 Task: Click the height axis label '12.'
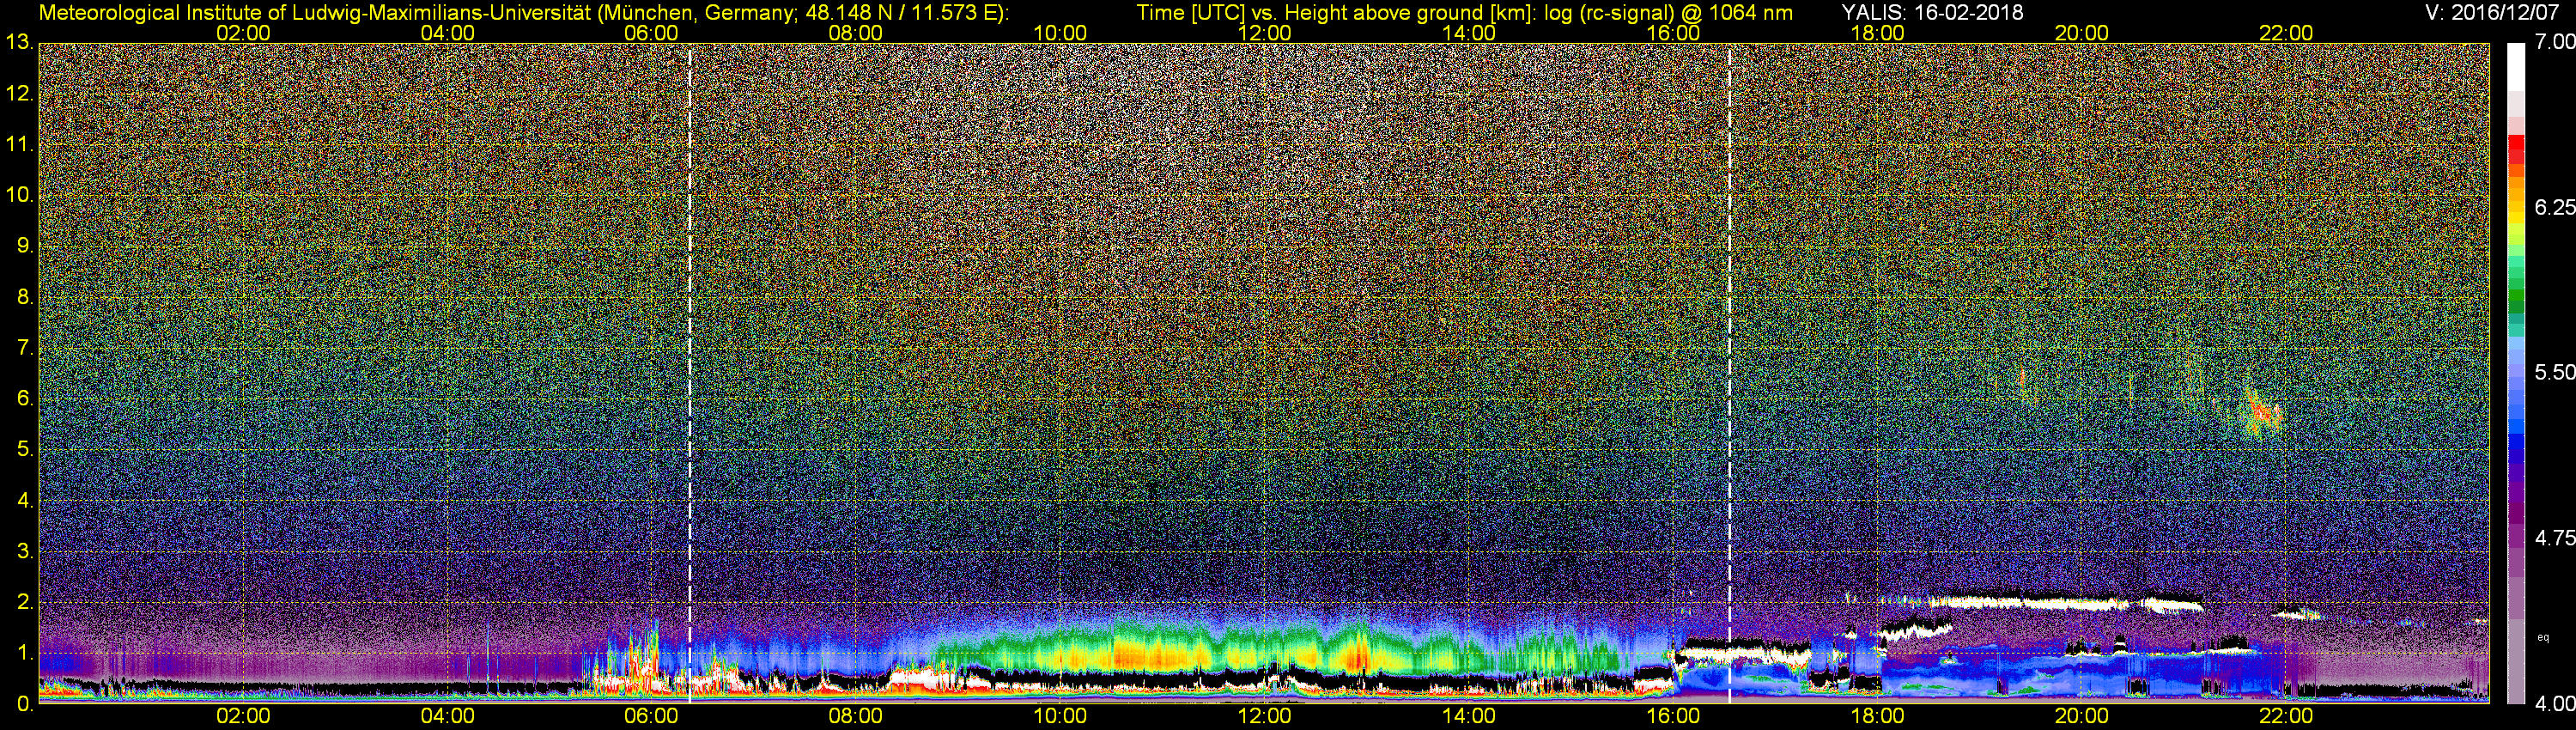point(19,93)
